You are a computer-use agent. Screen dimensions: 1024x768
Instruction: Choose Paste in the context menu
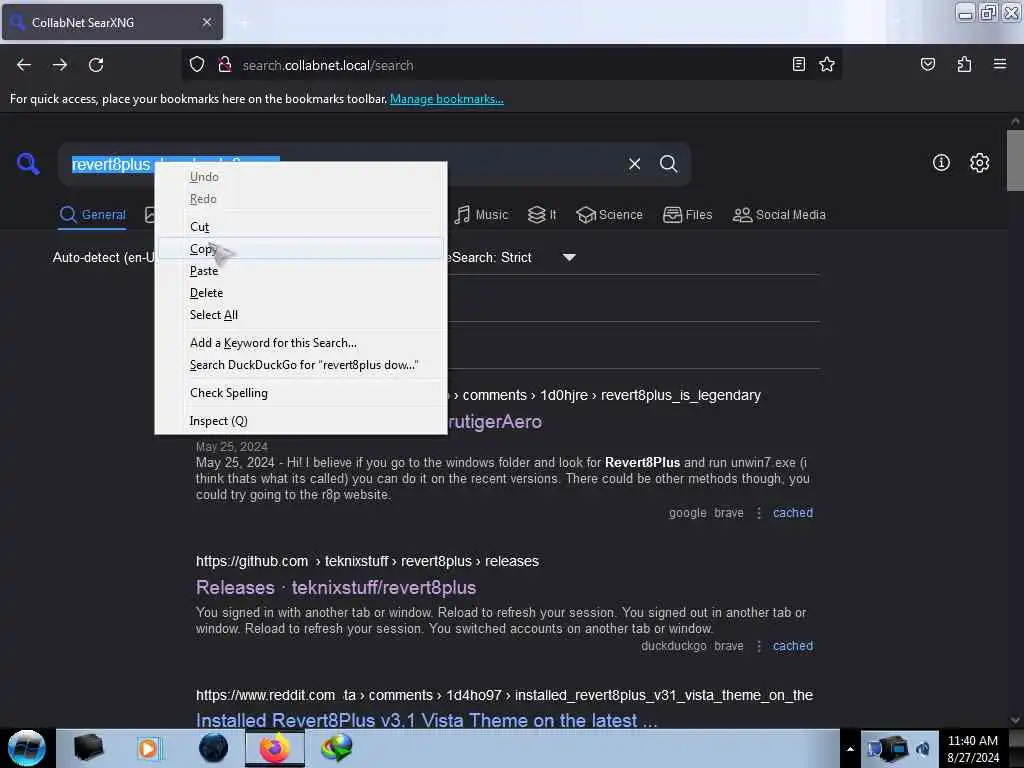click(x=301, y=271)
